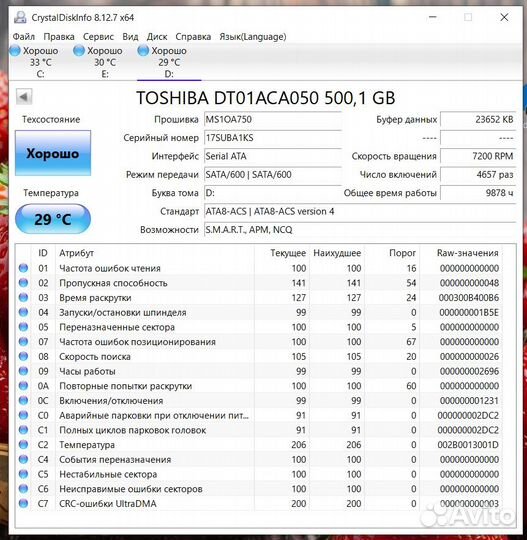Click the Raw-значения column header
This screenshot has height=540, width=527.
point(467,253)
